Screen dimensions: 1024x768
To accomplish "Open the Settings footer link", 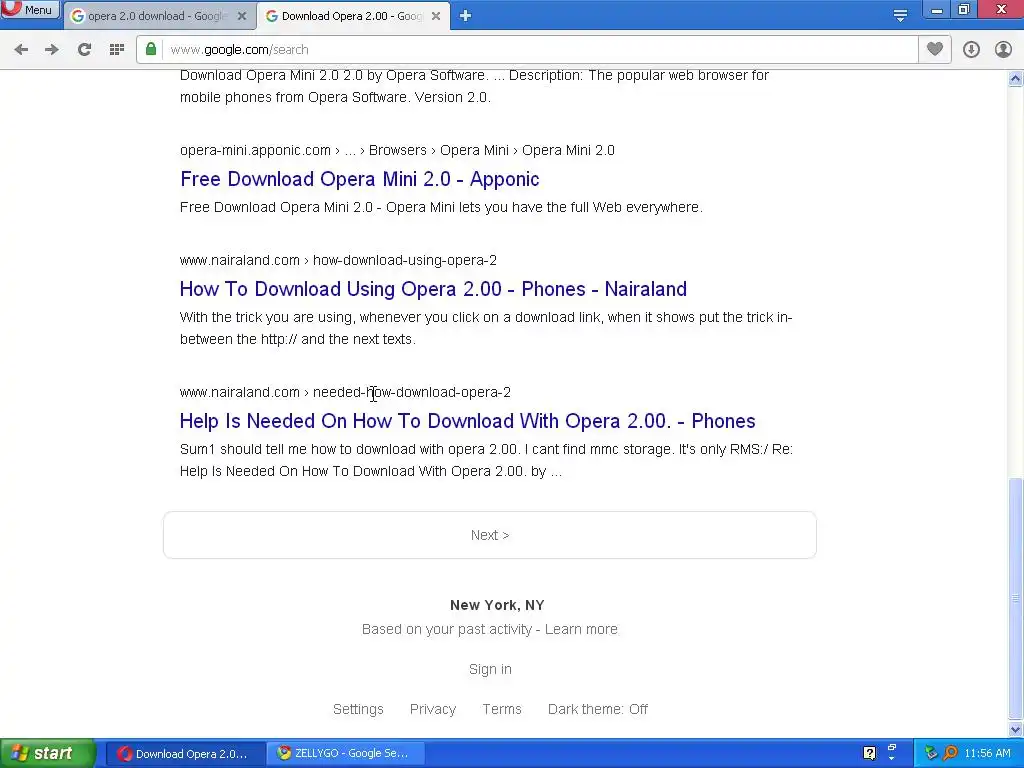I will 358,709.
